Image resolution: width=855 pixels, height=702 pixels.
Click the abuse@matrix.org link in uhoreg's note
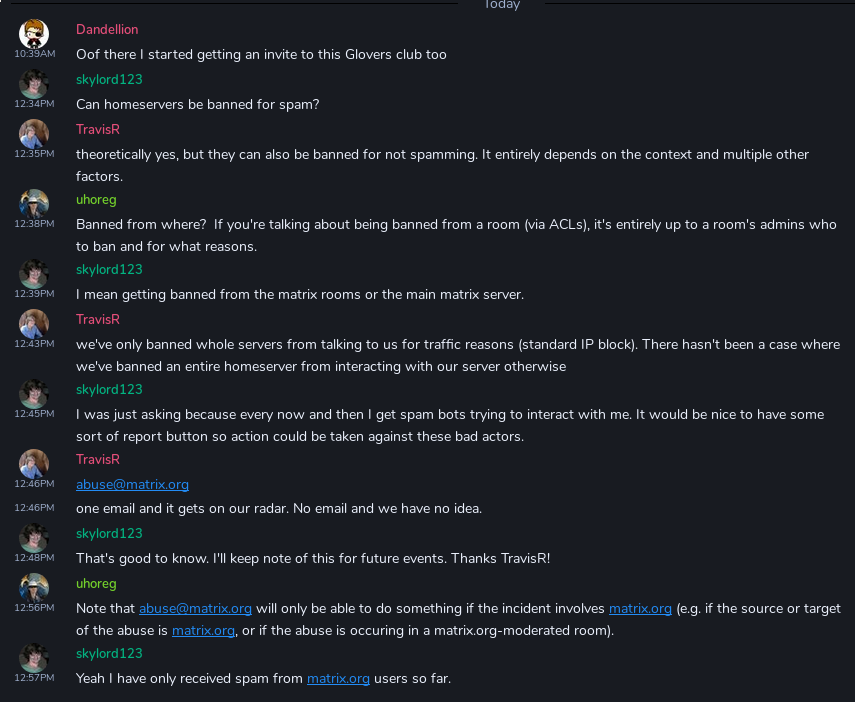(195, 608)
